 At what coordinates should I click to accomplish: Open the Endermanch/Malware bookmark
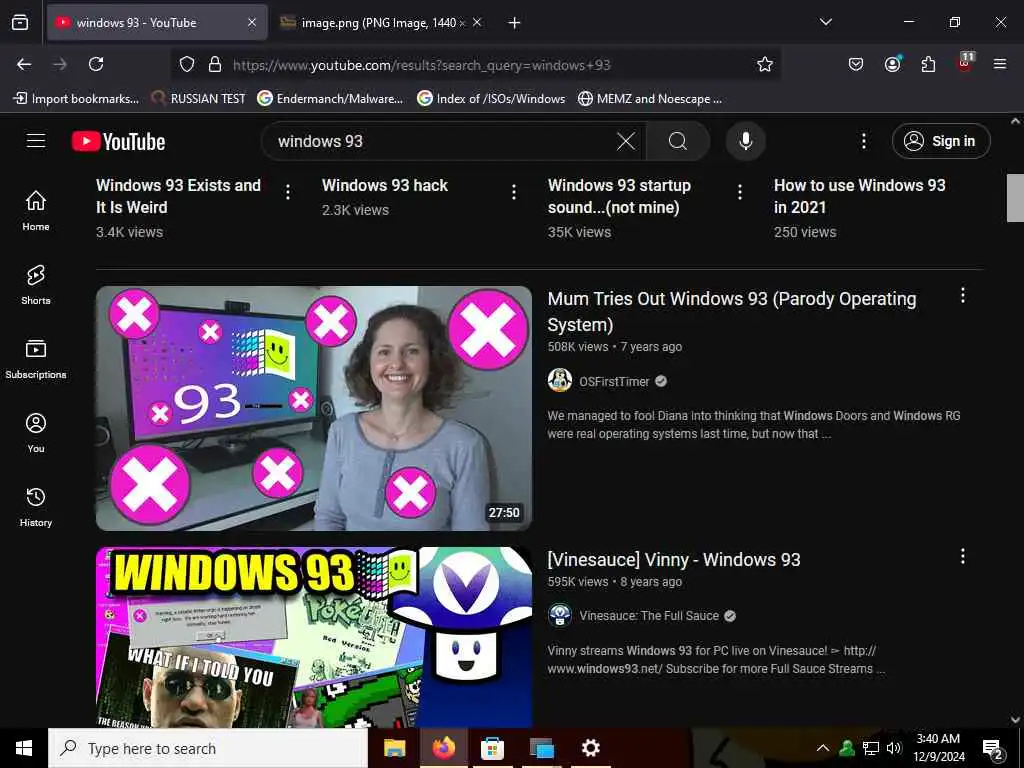point(330,99)
